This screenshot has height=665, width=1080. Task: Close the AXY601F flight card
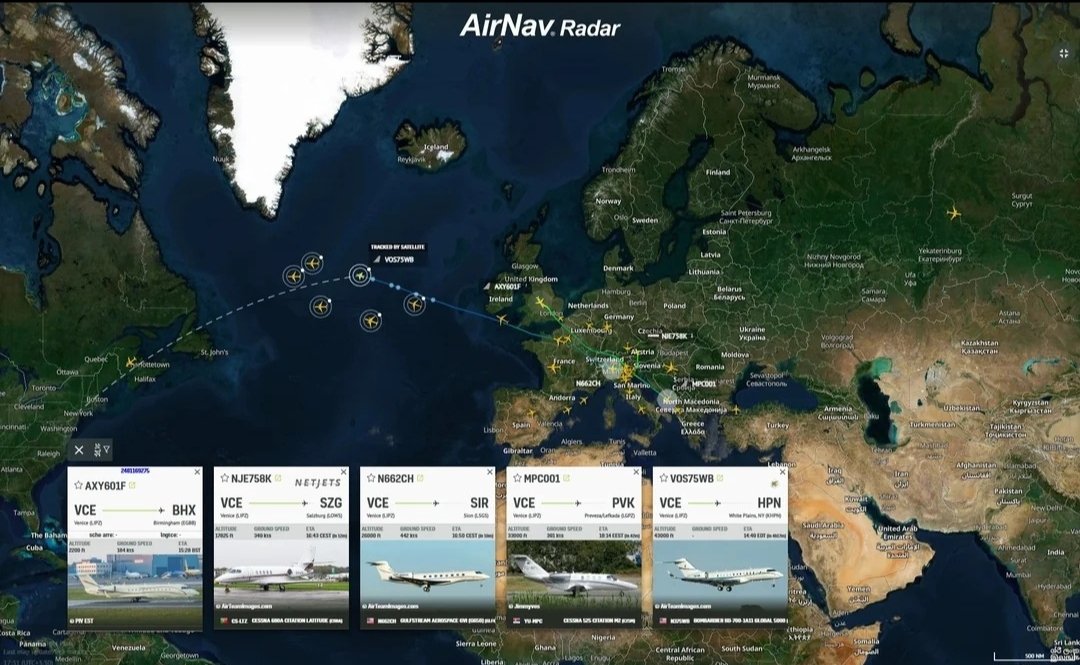coord(197,472)
